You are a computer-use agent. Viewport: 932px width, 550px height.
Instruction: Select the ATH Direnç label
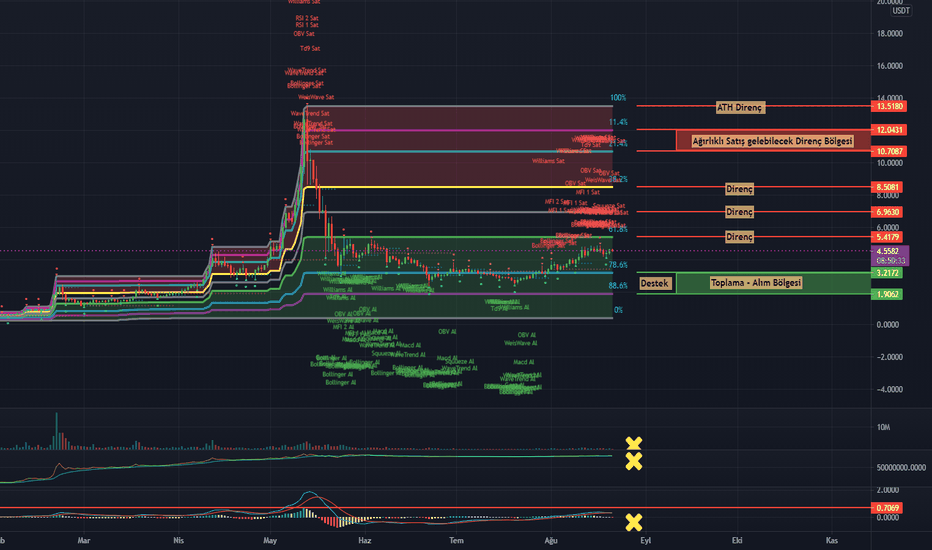pos(740,108)
